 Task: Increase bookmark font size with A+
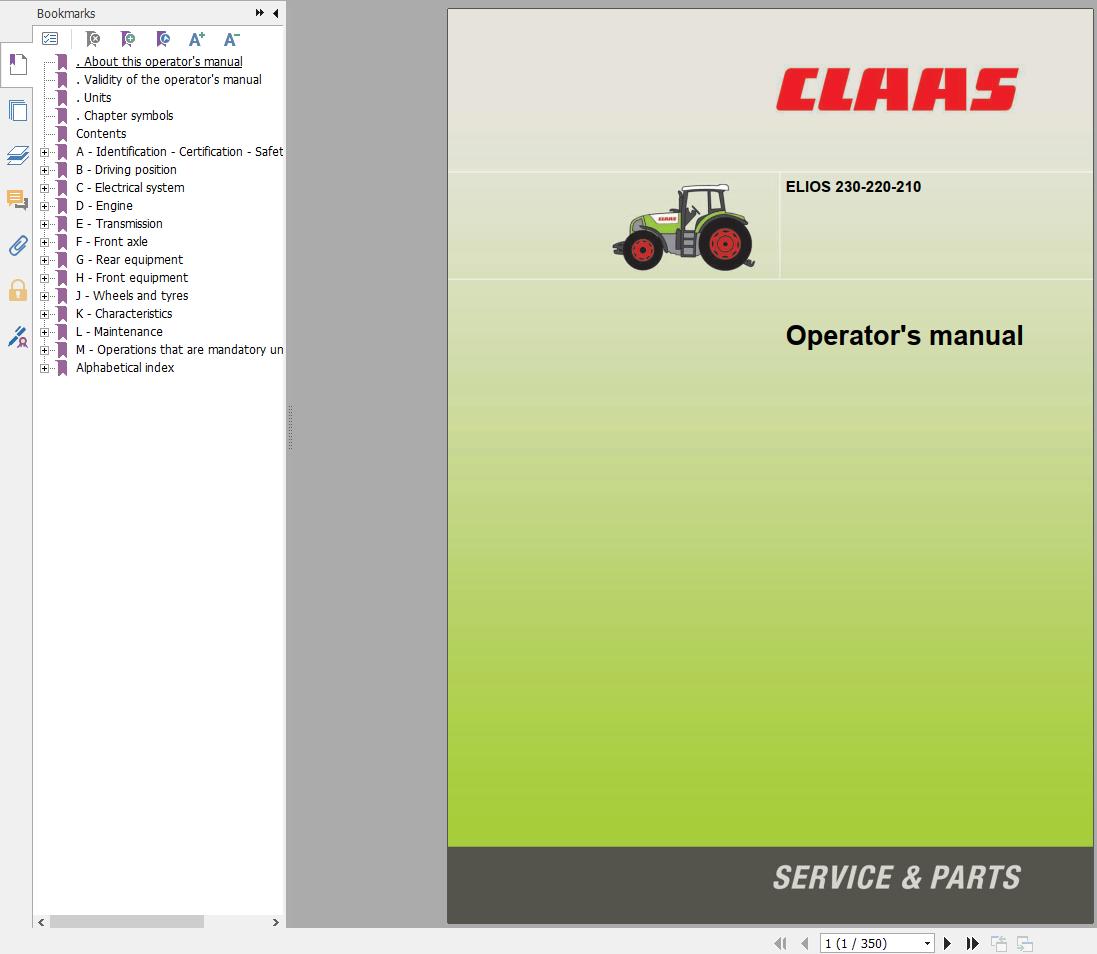point(197,39)
